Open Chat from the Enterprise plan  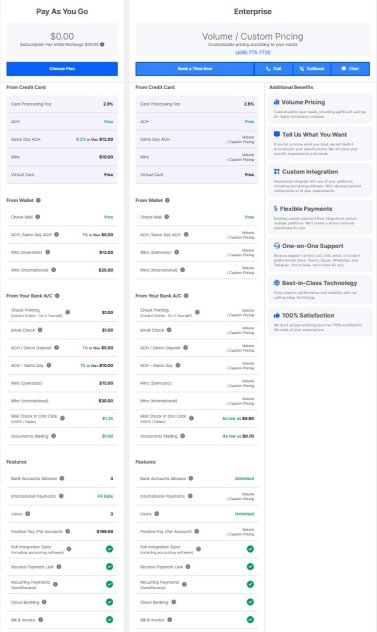coord(350,69)
